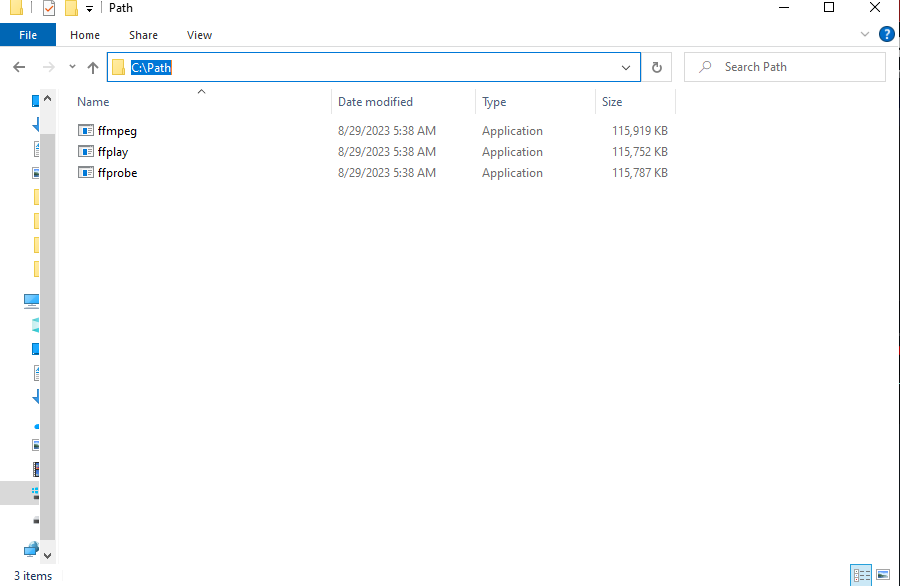The width and height of the screenshot is (900, 586).
Task: Select the file named ffmpeg
Action: point(117,131)
